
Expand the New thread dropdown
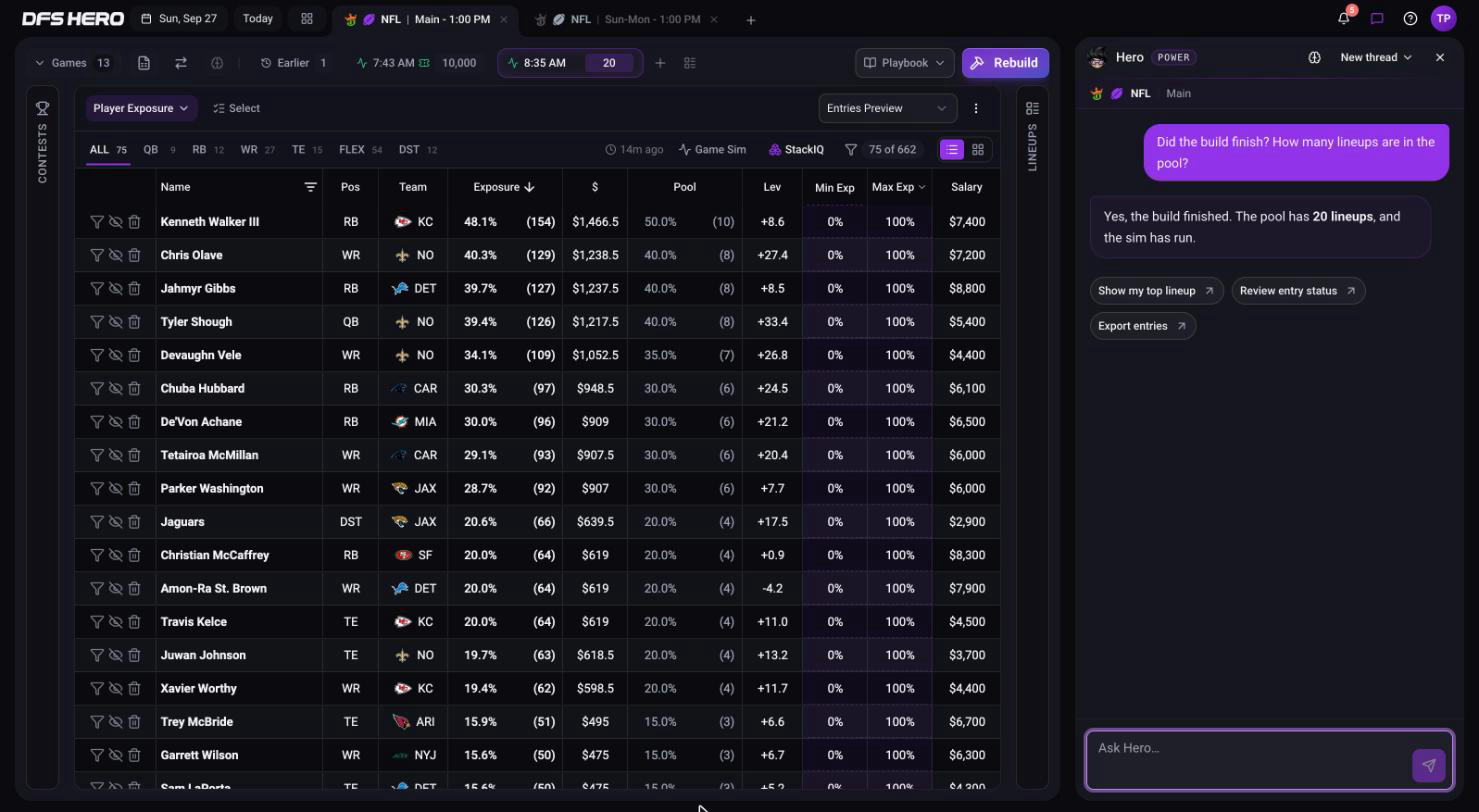[x=1376, y=57]
